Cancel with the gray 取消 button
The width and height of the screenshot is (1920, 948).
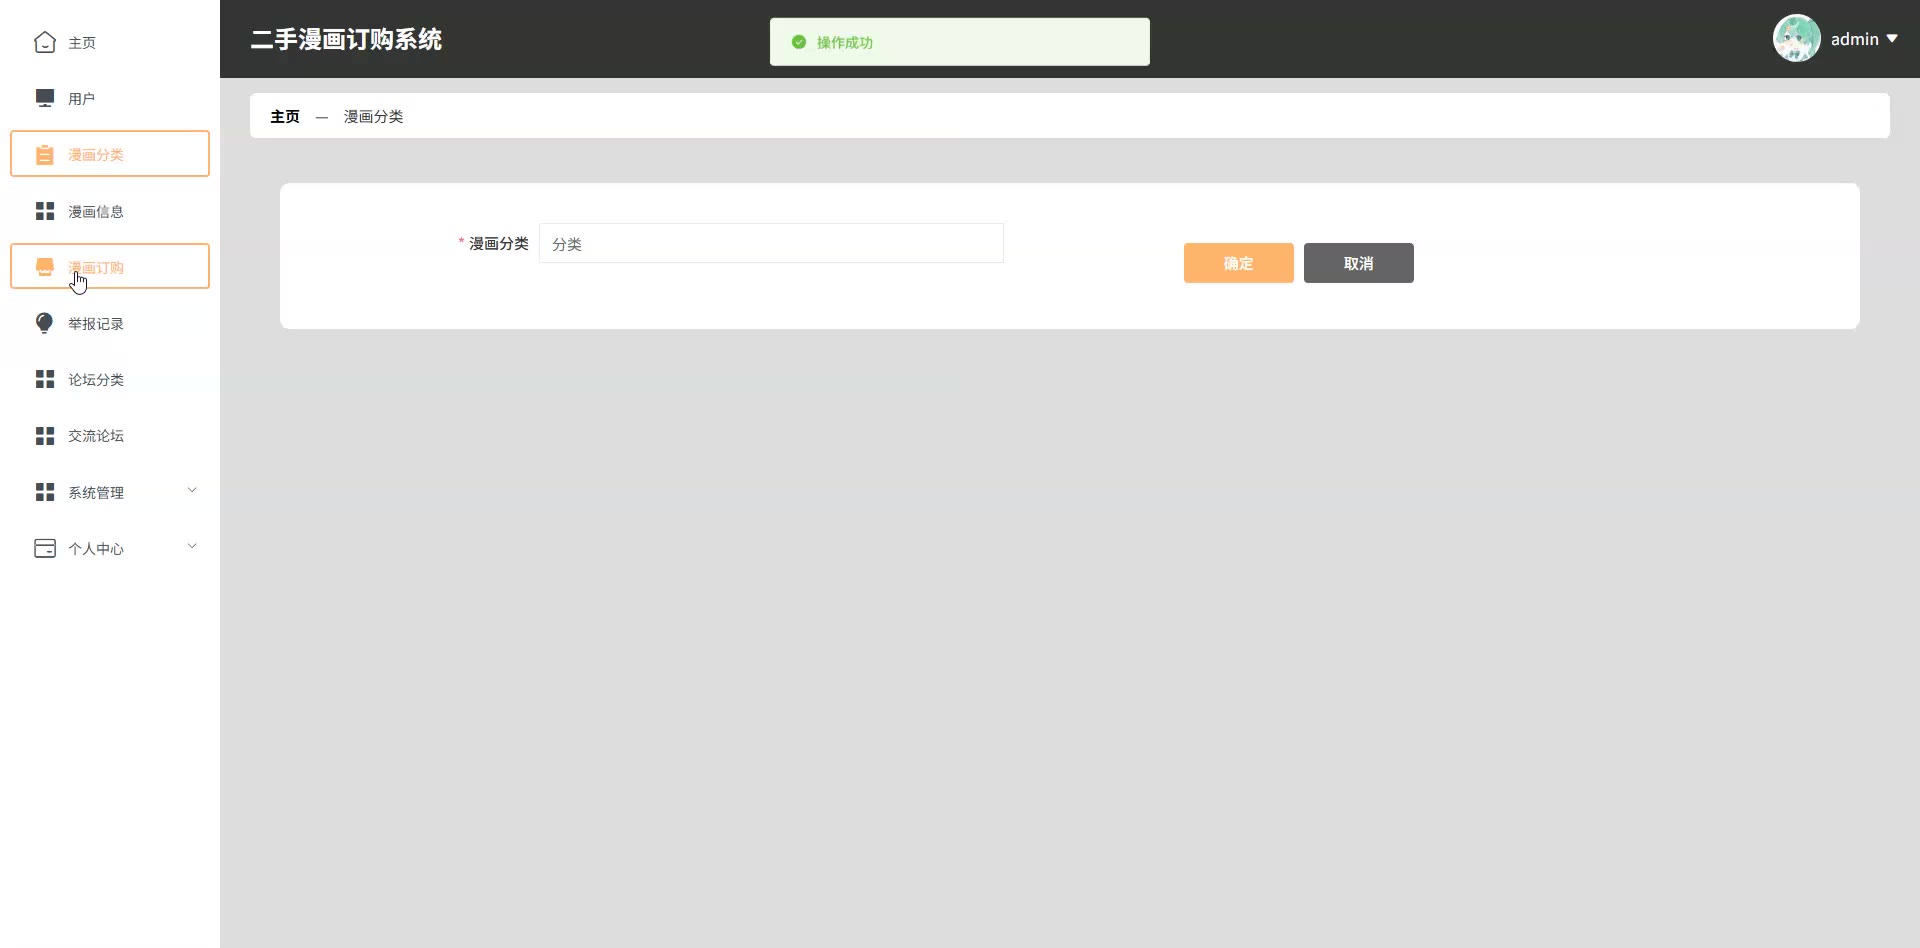[1359, 263]
